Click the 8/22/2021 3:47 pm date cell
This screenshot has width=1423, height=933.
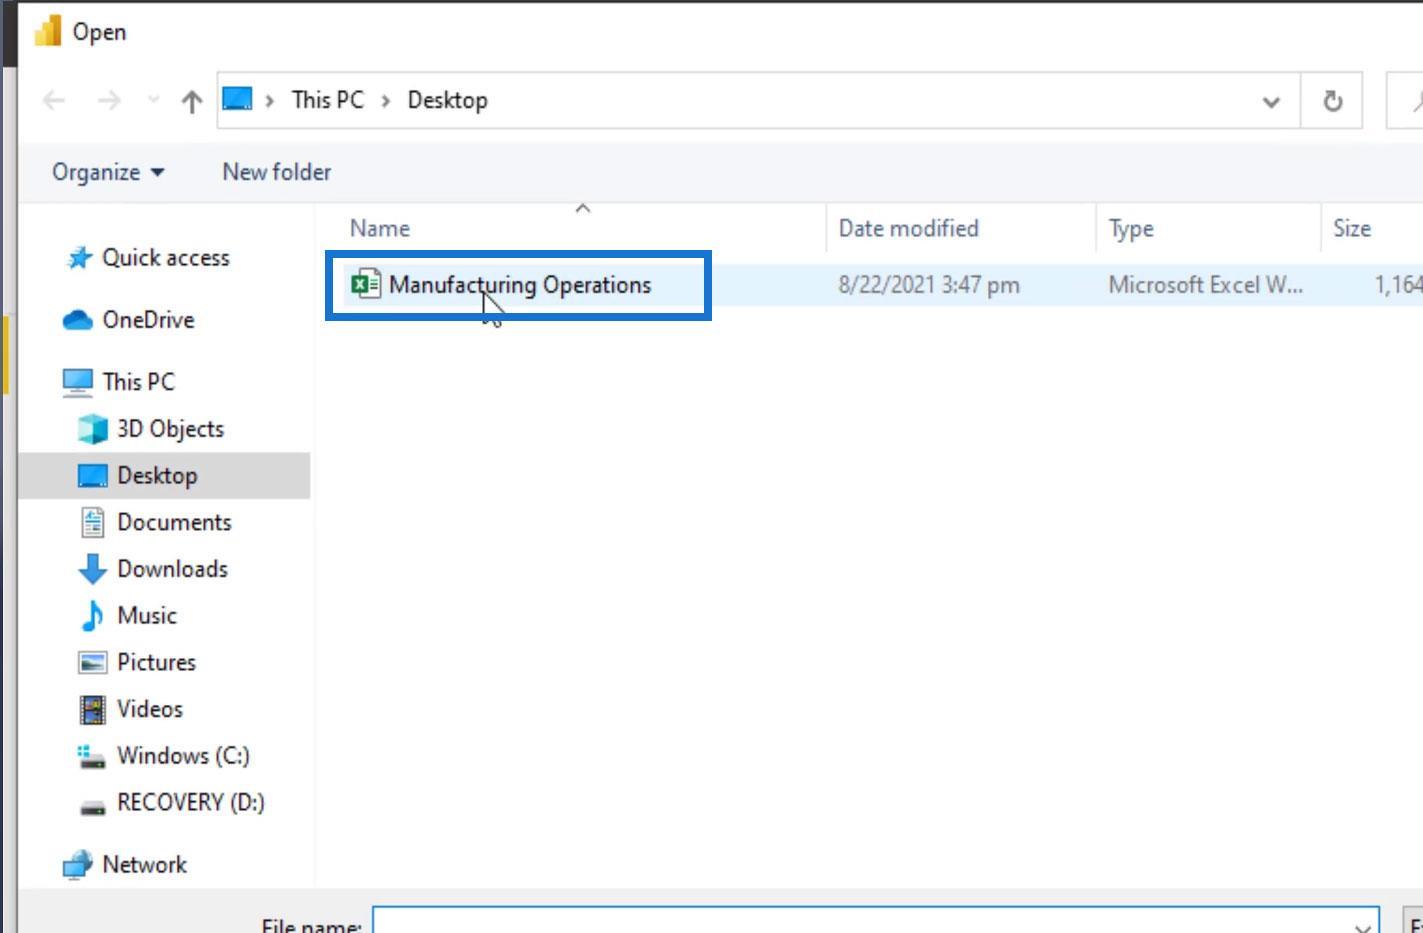(929, 285)
